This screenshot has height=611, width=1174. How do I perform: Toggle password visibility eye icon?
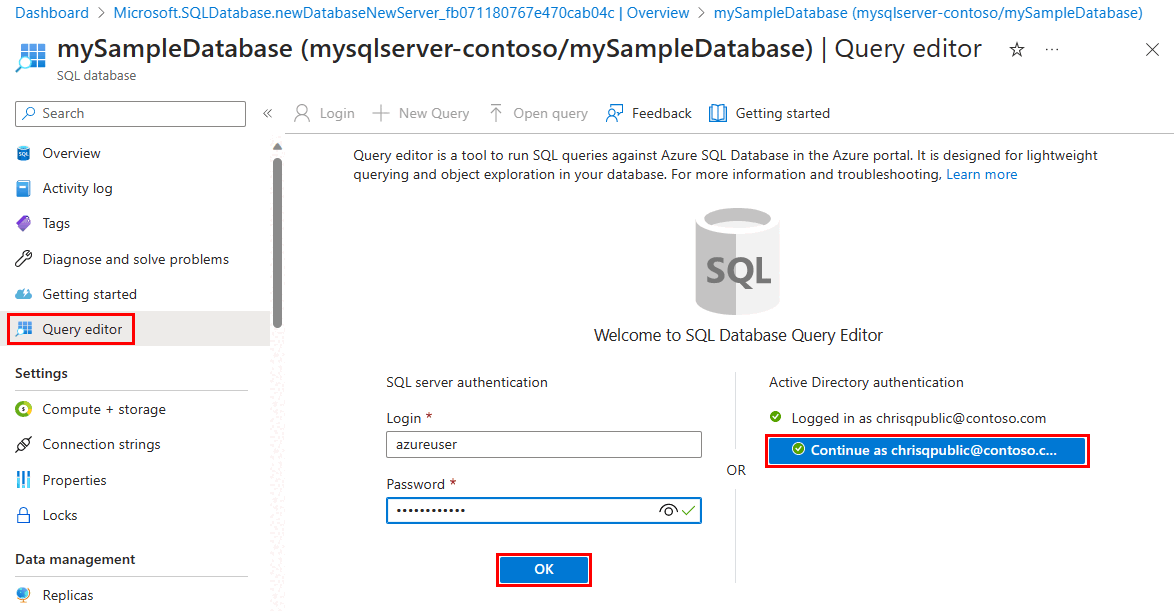(668, 511)
